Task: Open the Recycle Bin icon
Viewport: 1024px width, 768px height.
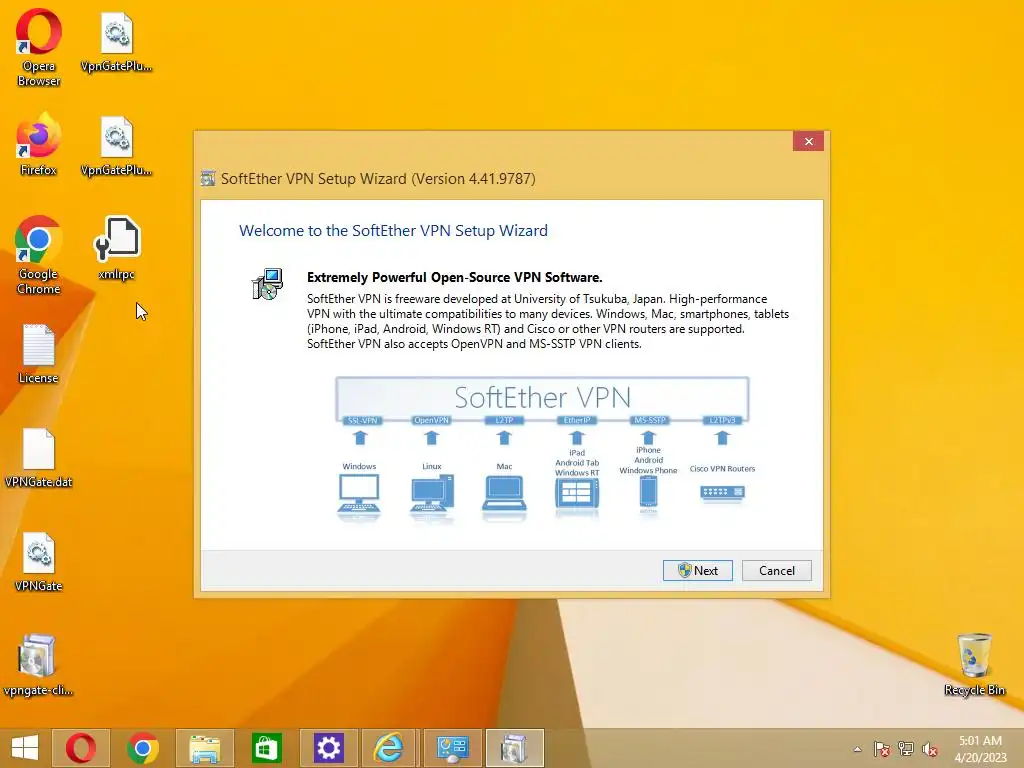Action: pos(974,665)
